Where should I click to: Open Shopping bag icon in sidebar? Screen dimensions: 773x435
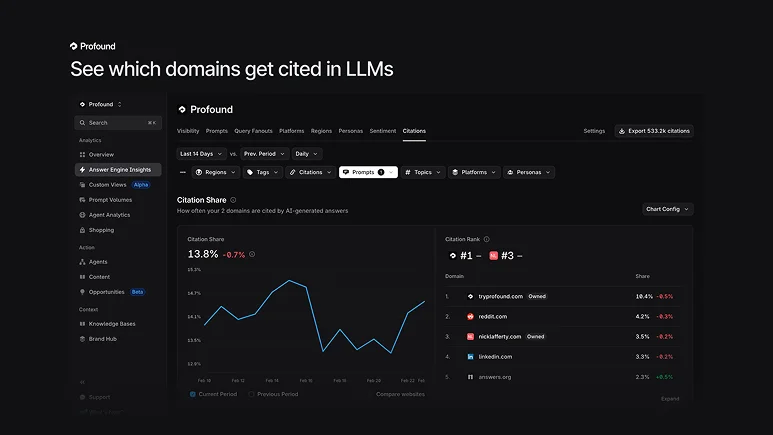pyautogui.click(x=82, y=230)
